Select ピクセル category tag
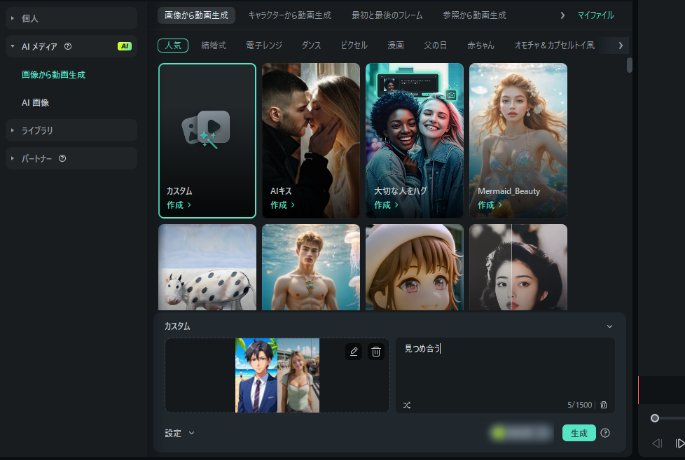685x460 pixels. tap(354, 45)
